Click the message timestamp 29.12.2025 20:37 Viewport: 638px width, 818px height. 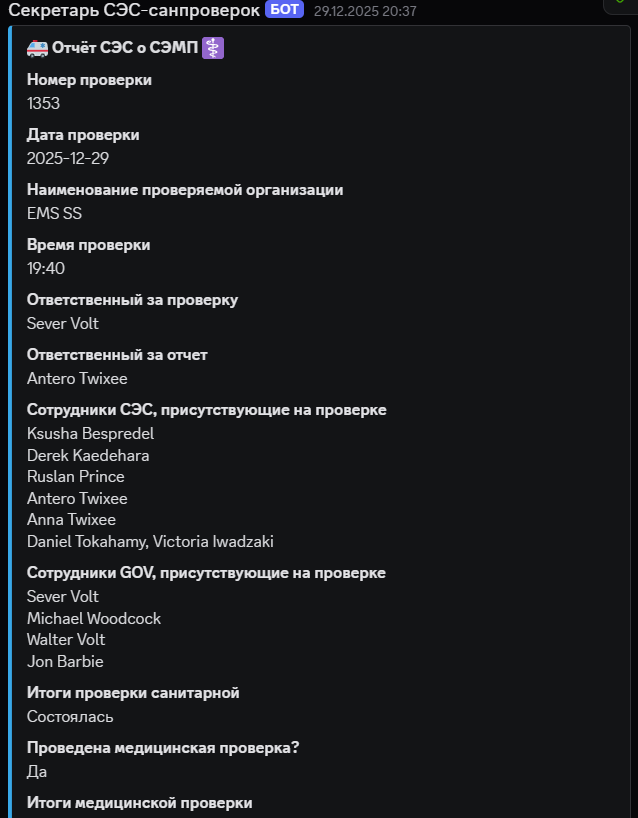click(365, 11)
